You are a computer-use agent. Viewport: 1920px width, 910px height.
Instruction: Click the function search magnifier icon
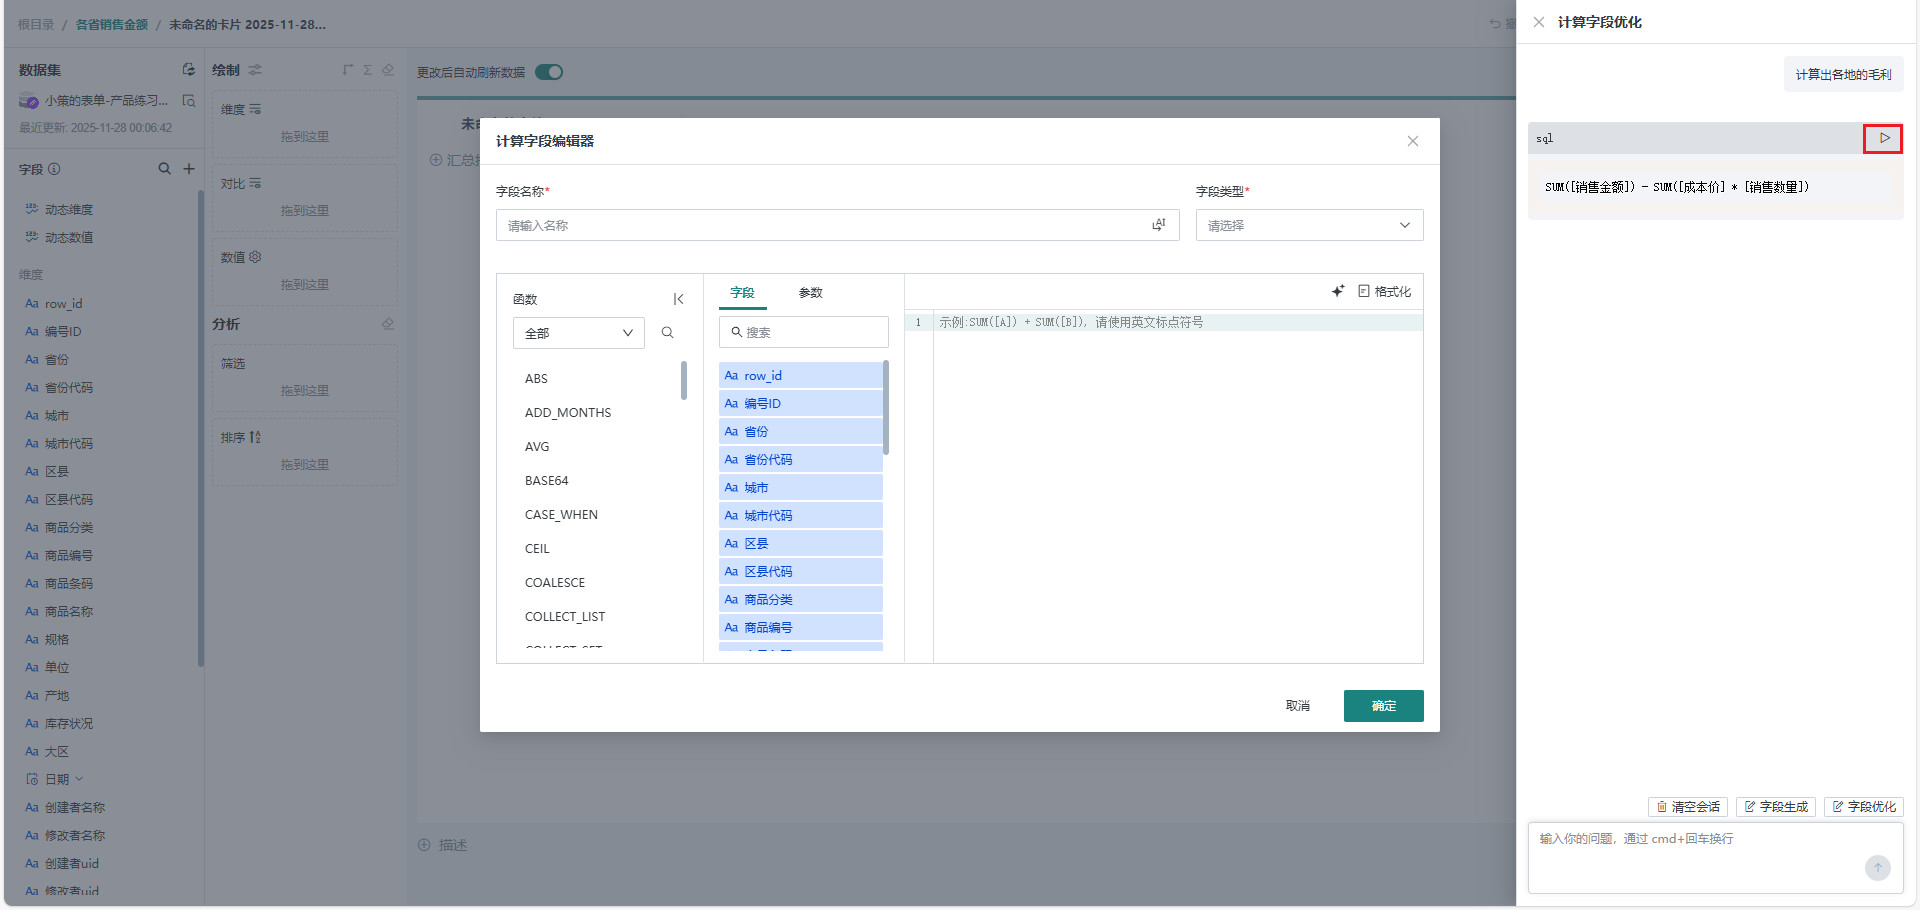pos(668,333)
